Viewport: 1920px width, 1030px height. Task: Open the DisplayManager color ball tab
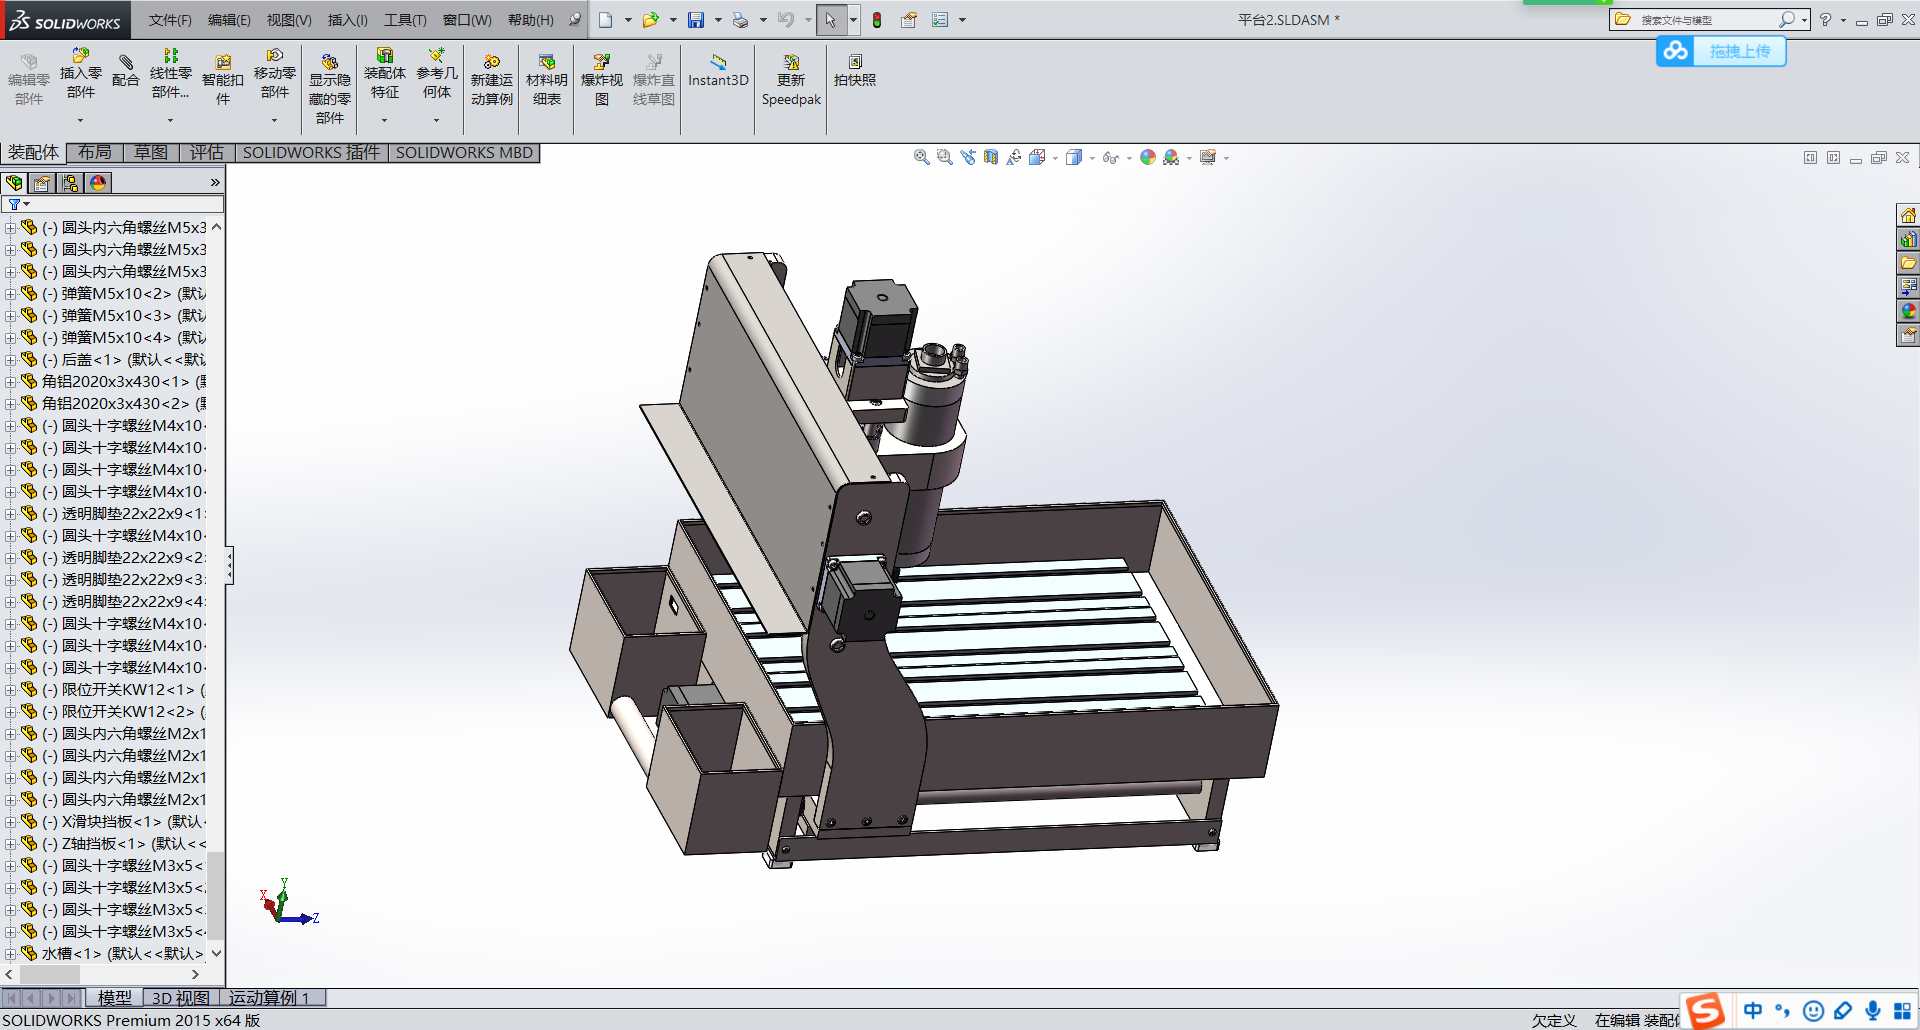[x=98, y=183]
